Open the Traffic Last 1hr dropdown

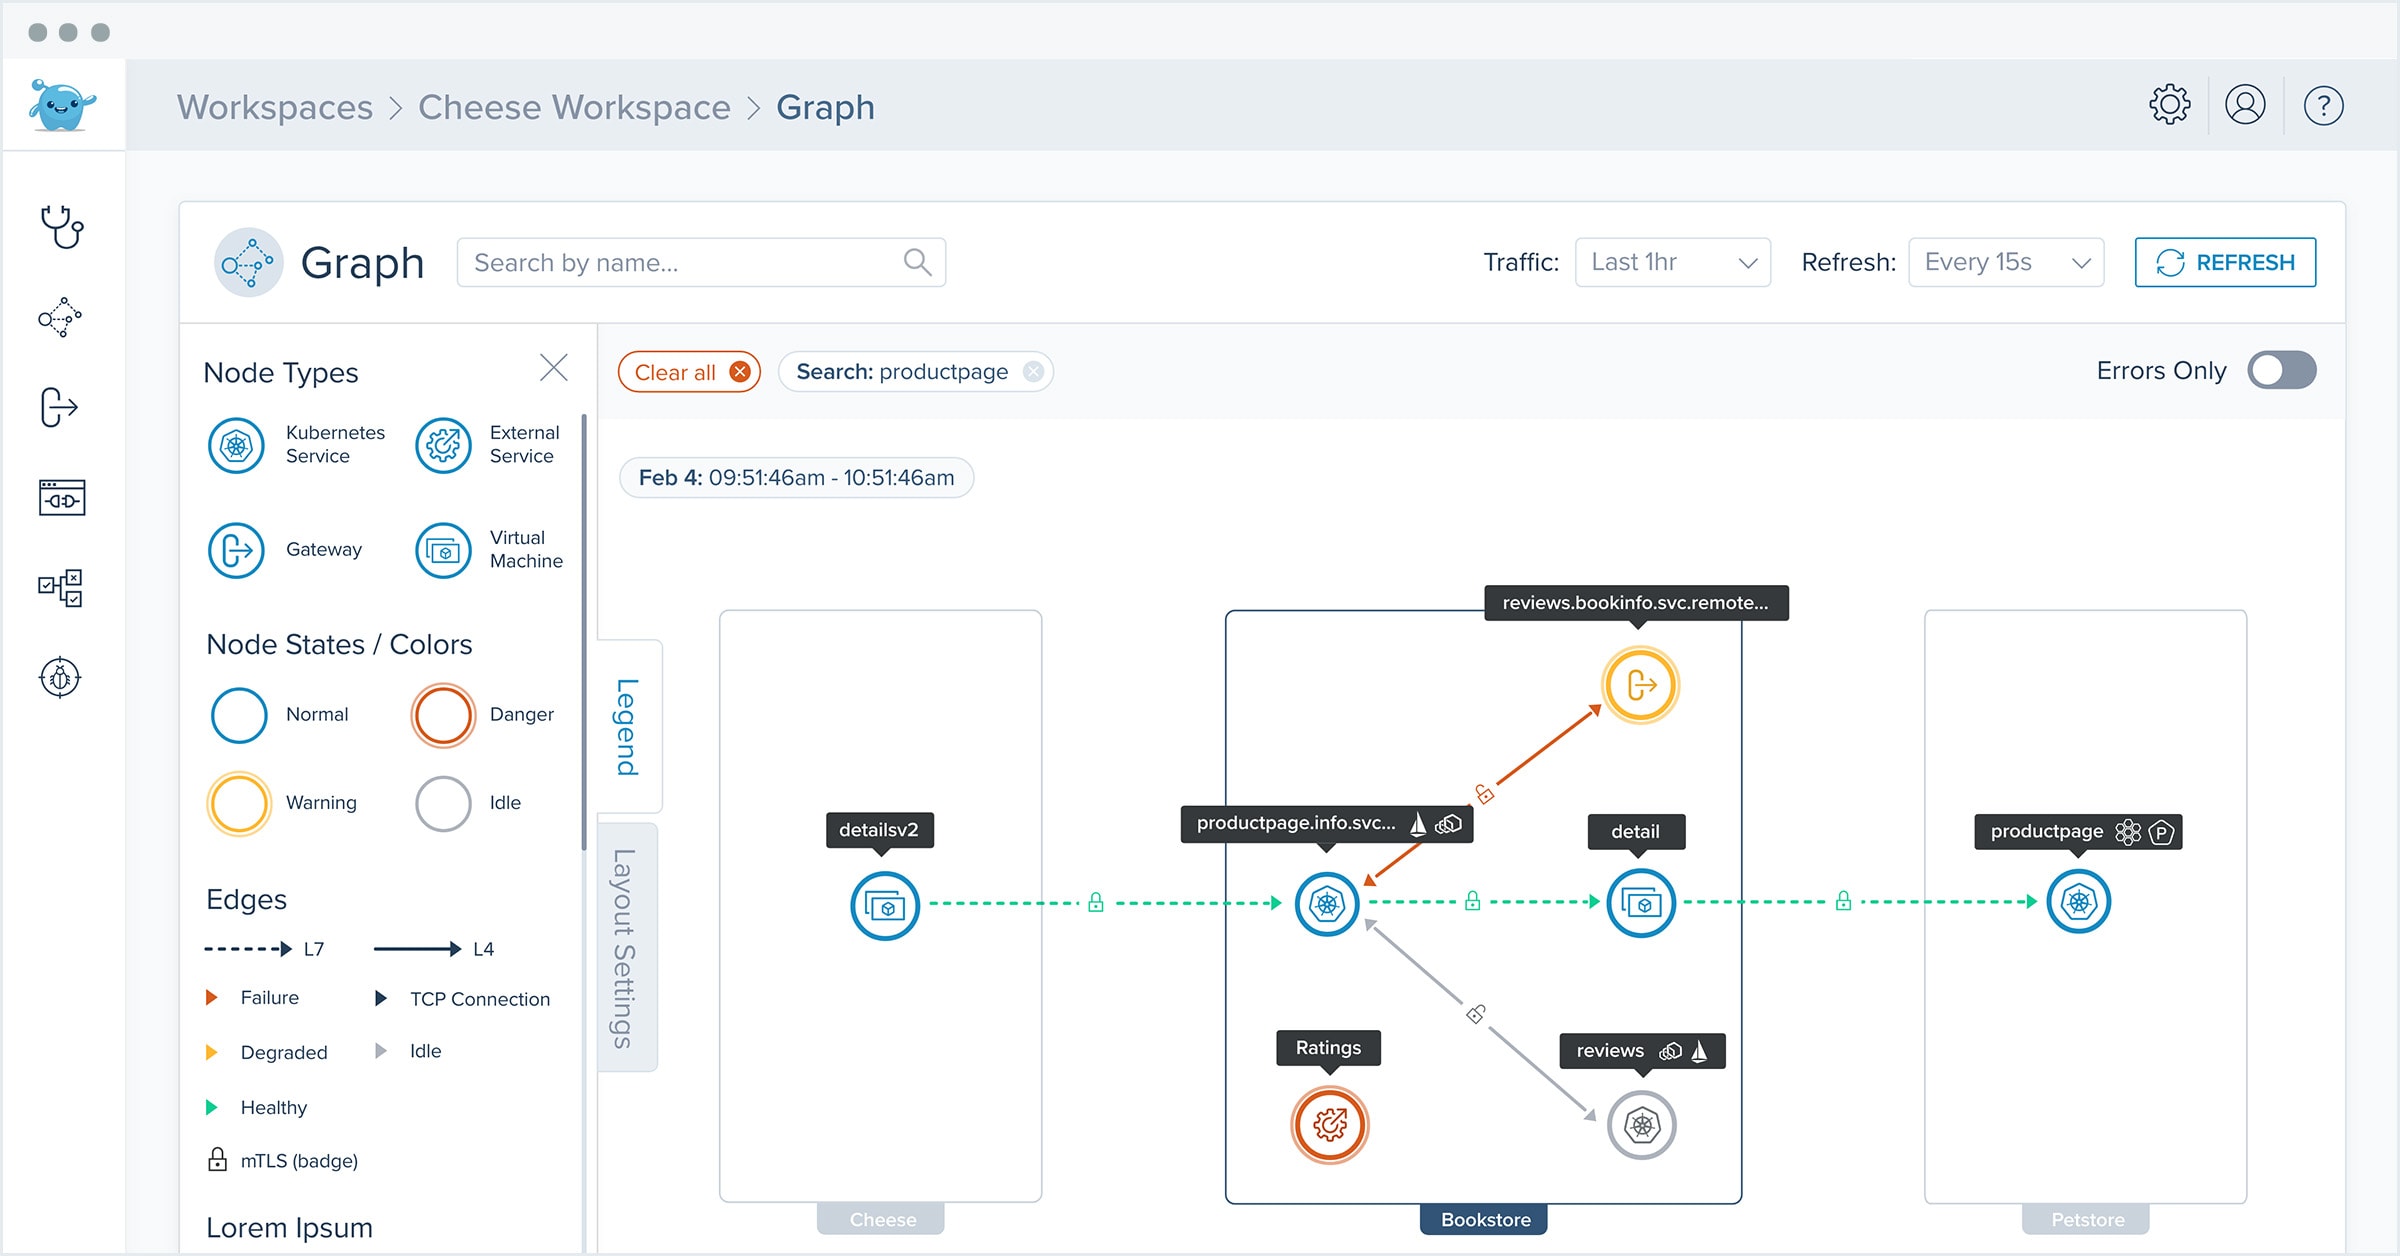(x=1672, y=262)
